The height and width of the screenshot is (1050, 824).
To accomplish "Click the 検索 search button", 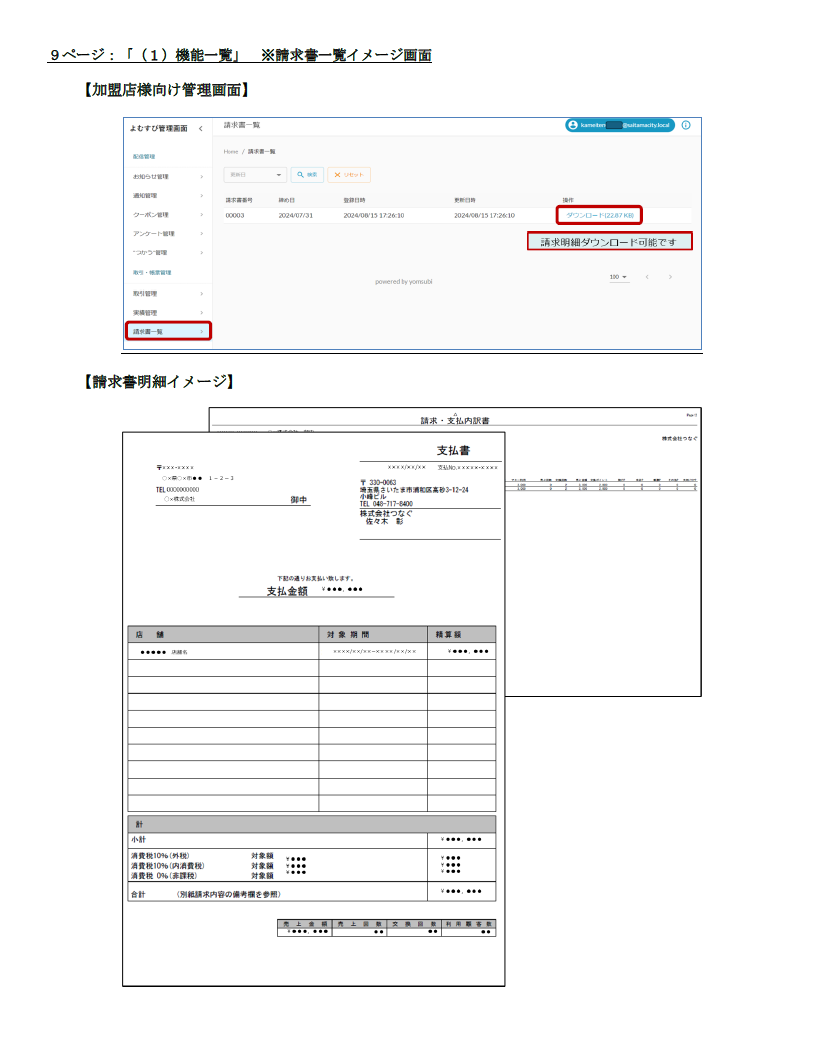I will (308, 175).
